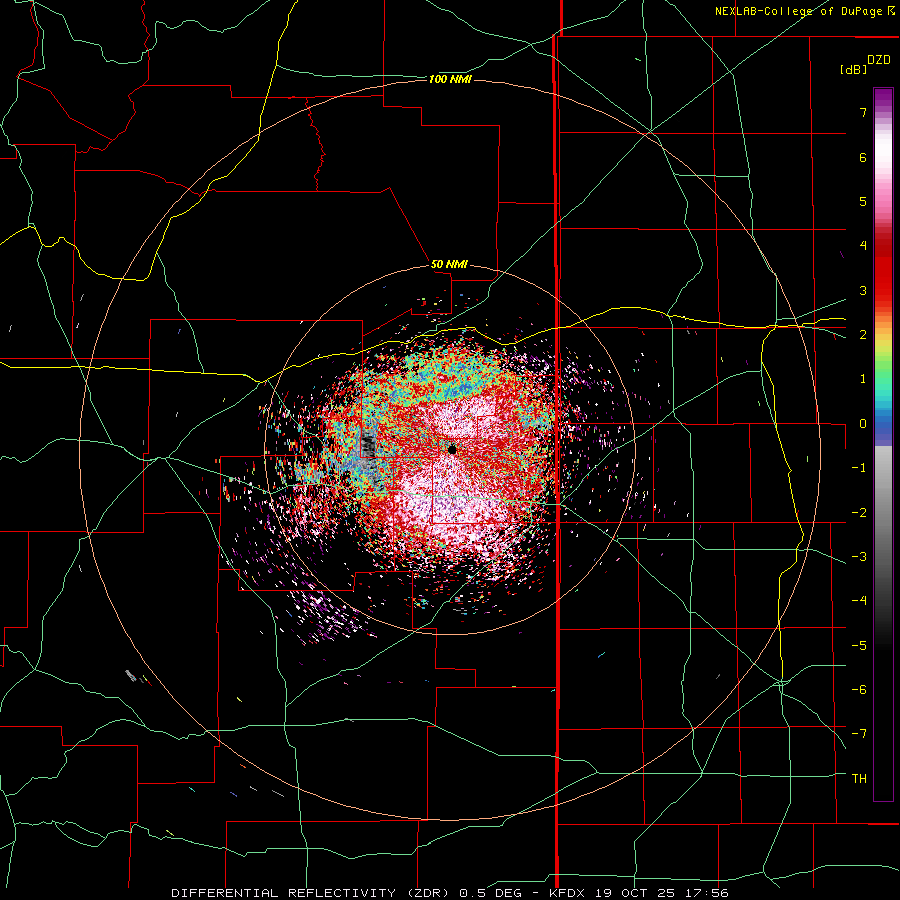Click the -1 value on the color scale
This screenshot has height=900, width=900.
tap(859, 468)
